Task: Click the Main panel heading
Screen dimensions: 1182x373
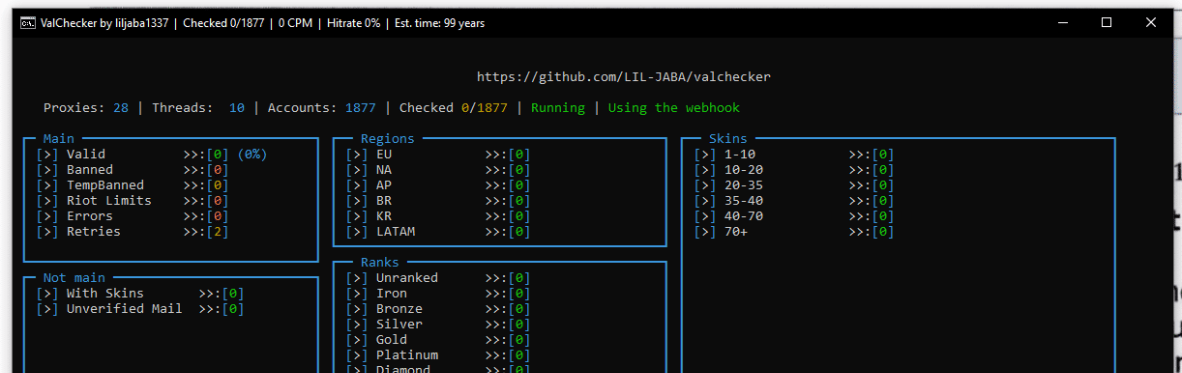Action: [59, 139]
